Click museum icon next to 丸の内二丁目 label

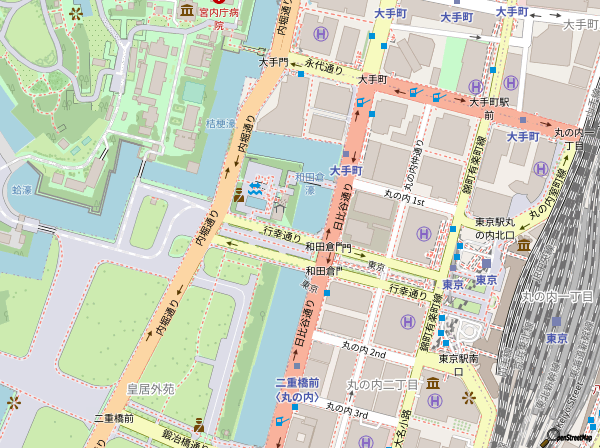tap(431, 385)
